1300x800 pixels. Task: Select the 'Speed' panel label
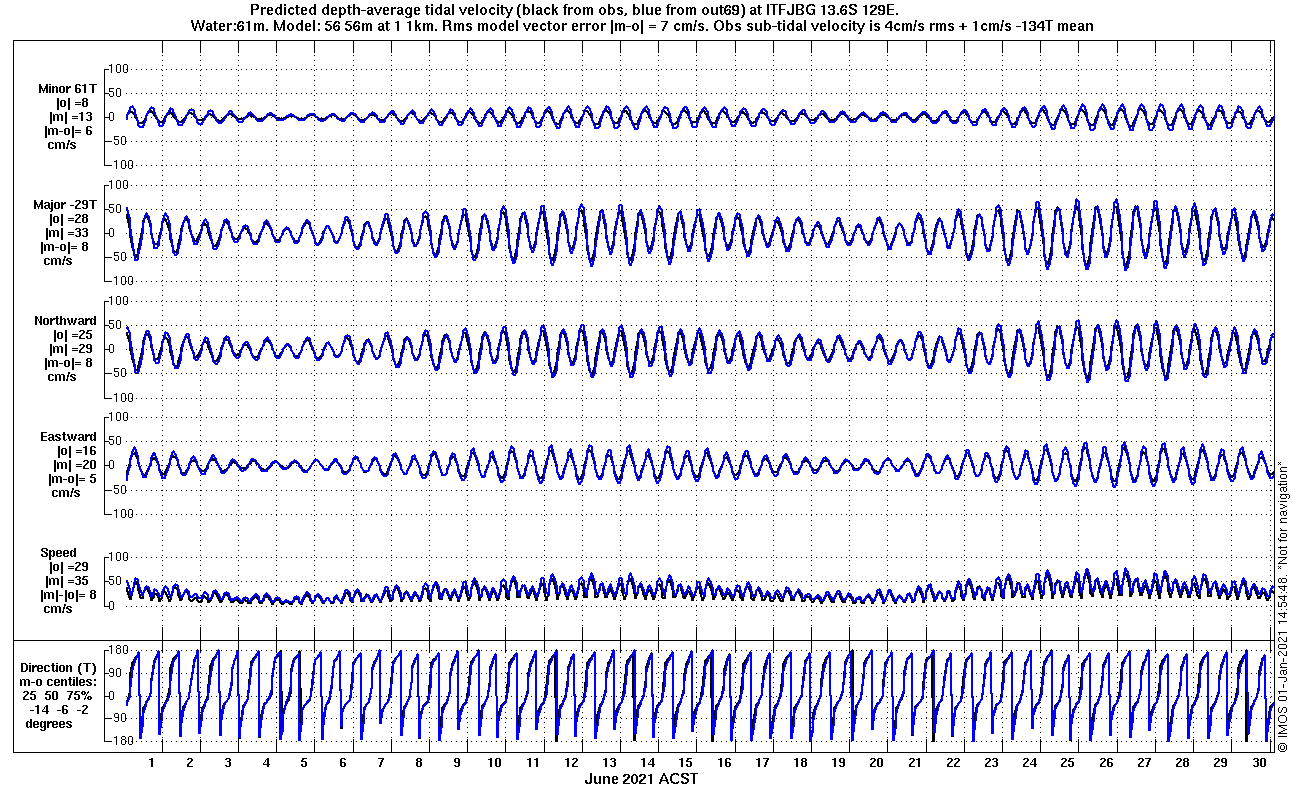click(x=58, y=553)
